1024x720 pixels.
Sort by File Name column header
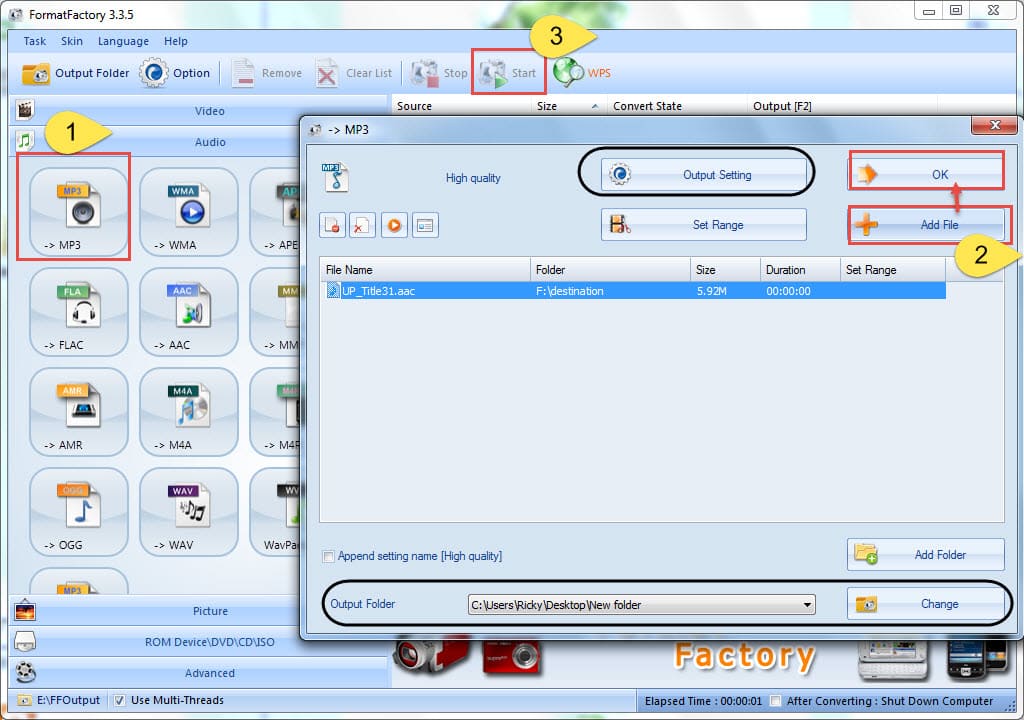click(x=425, y=270)
